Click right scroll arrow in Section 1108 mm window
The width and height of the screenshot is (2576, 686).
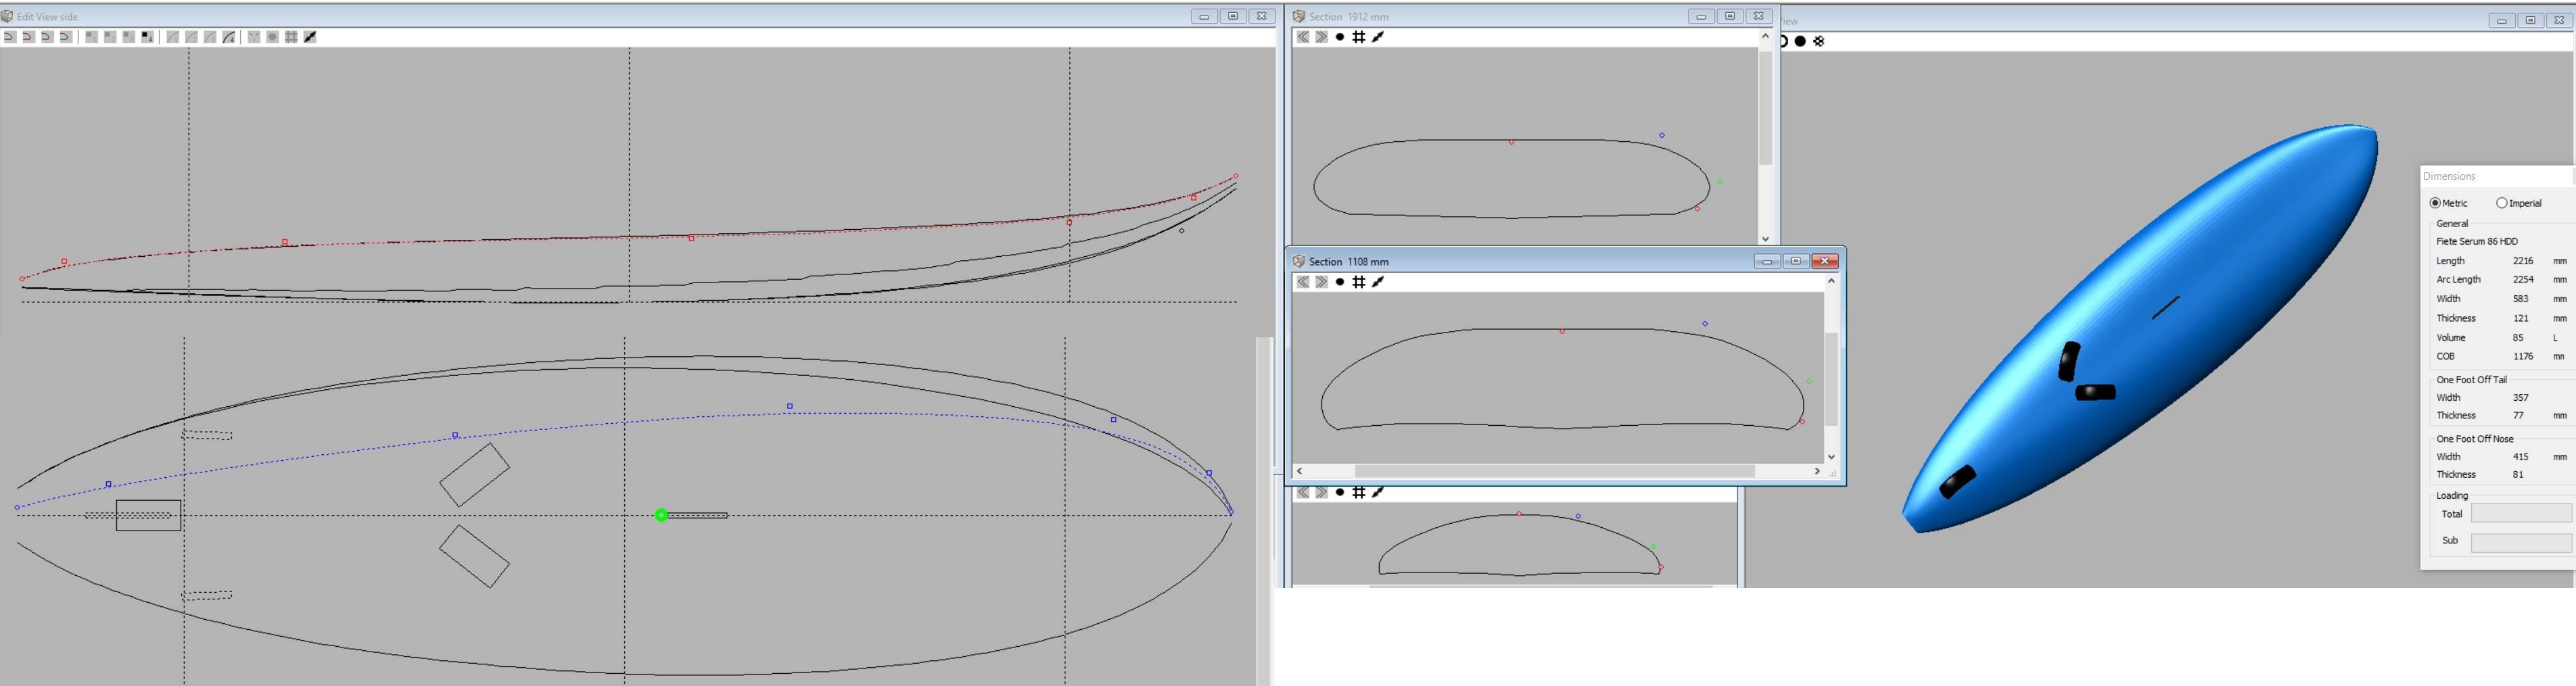1817,471
